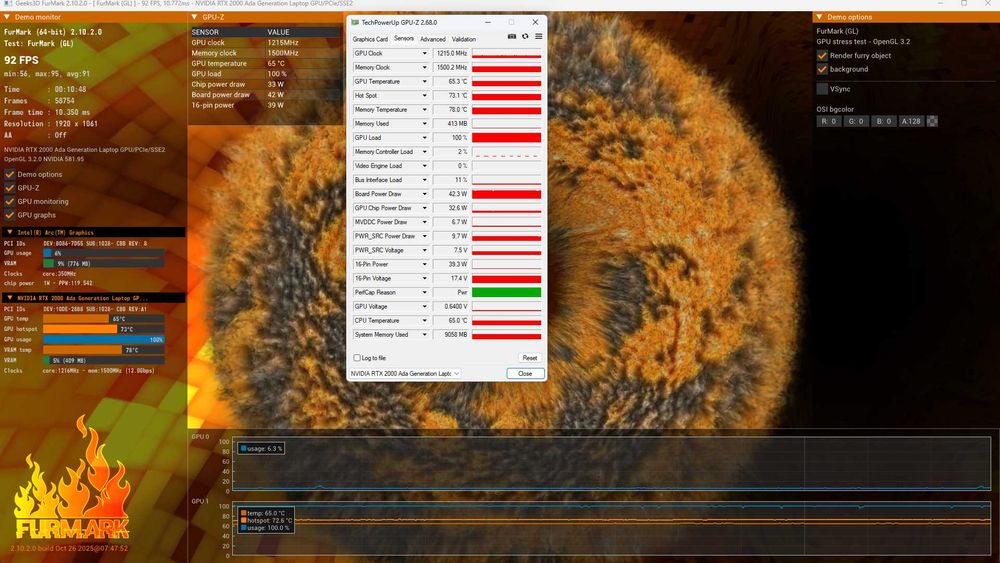Click the GPU Voltage value 0.6400 V

pyautogui.click(x=451, y=306)
